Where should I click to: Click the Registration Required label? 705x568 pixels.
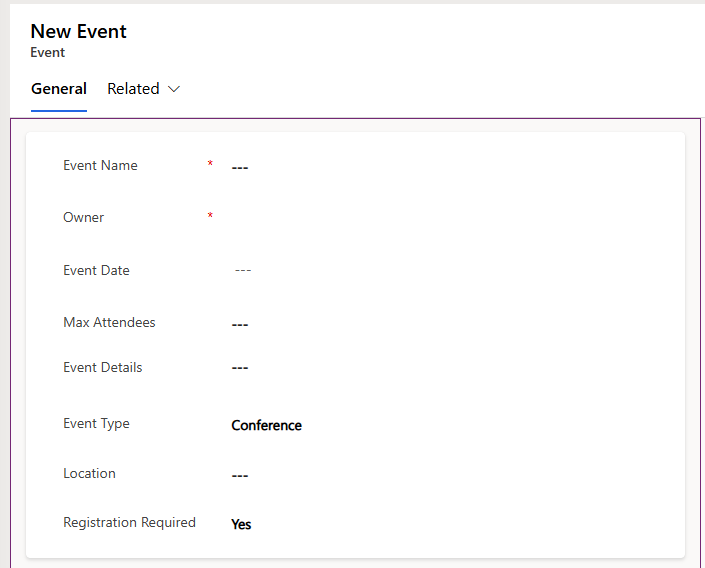click(x=129, y=523)
